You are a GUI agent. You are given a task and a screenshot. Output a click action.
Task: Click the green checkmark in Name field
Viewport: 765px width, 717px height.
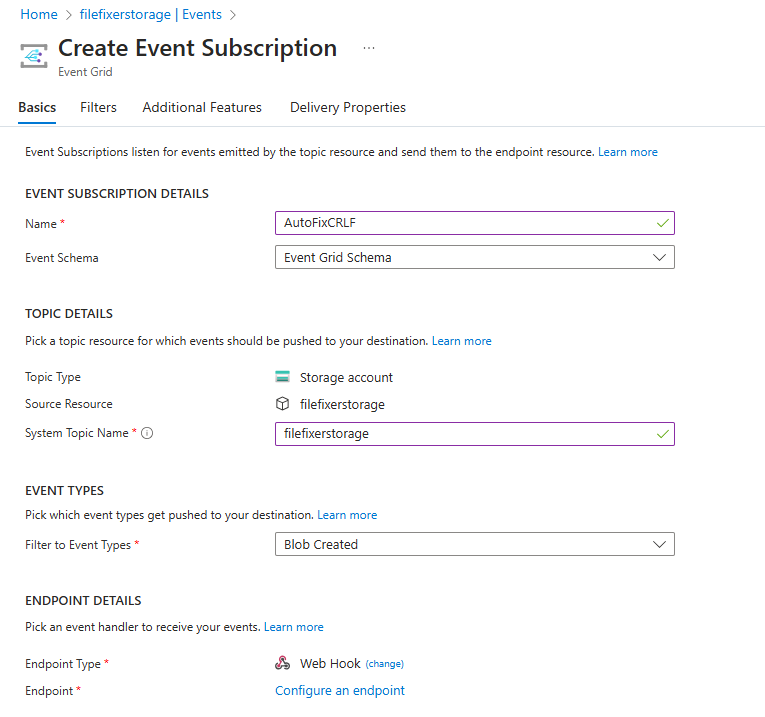[x=663, y=223]
